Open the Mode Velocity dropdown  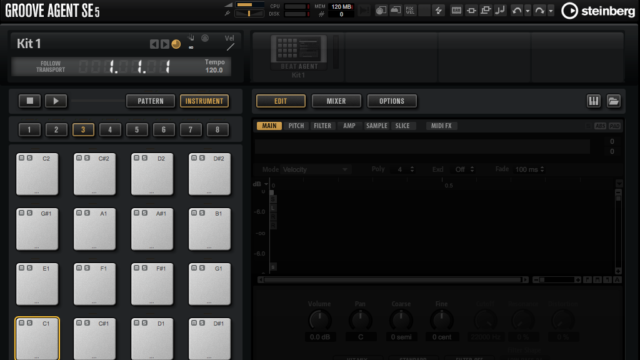click(315, 169)
